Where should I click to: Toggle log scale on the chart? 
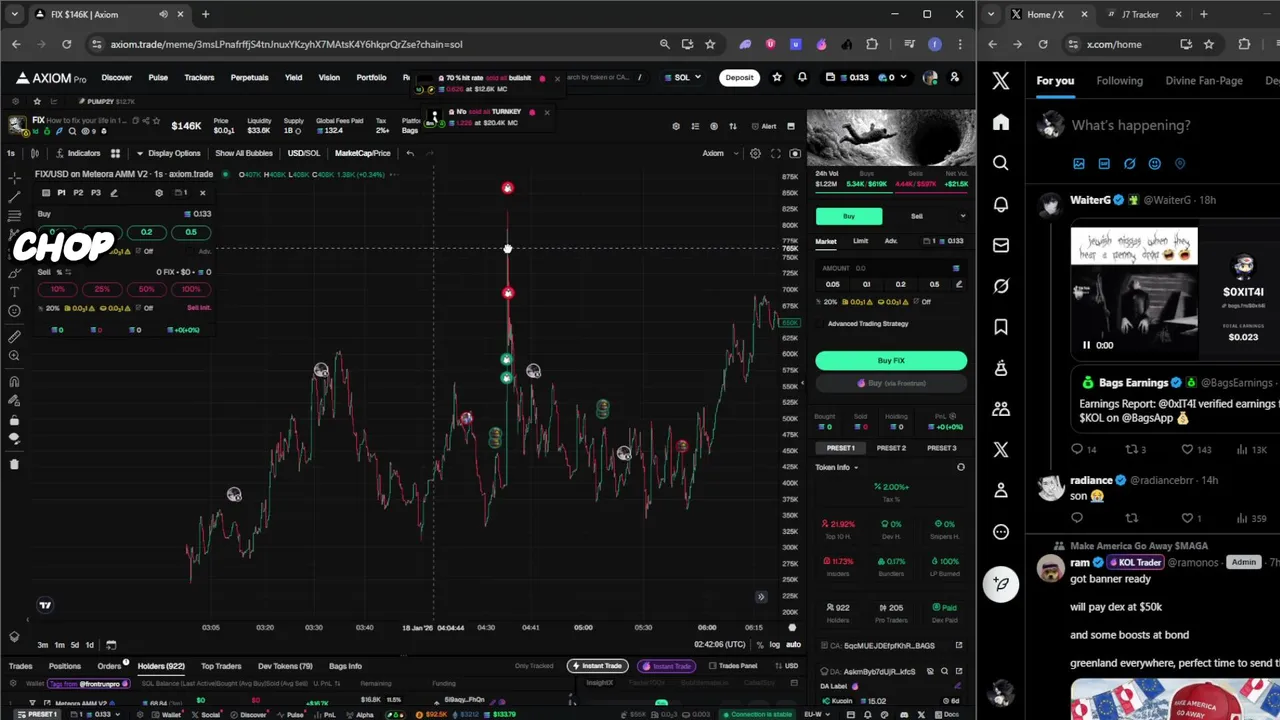coord(775,645)
